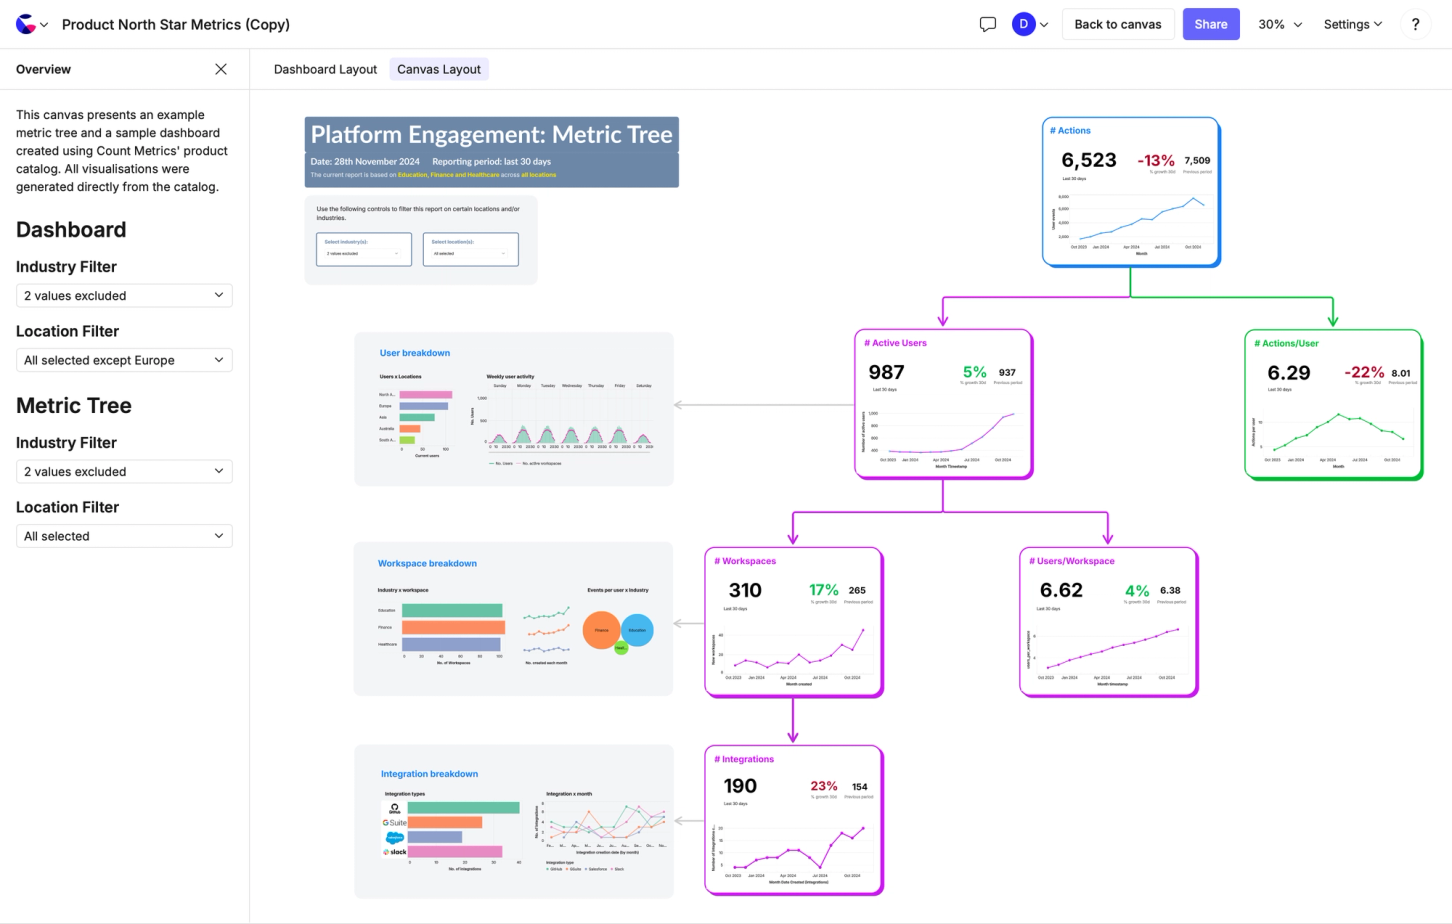Expand the chevron next to the logo
This screenshot has height=924, width=1452.
point(44,25)
